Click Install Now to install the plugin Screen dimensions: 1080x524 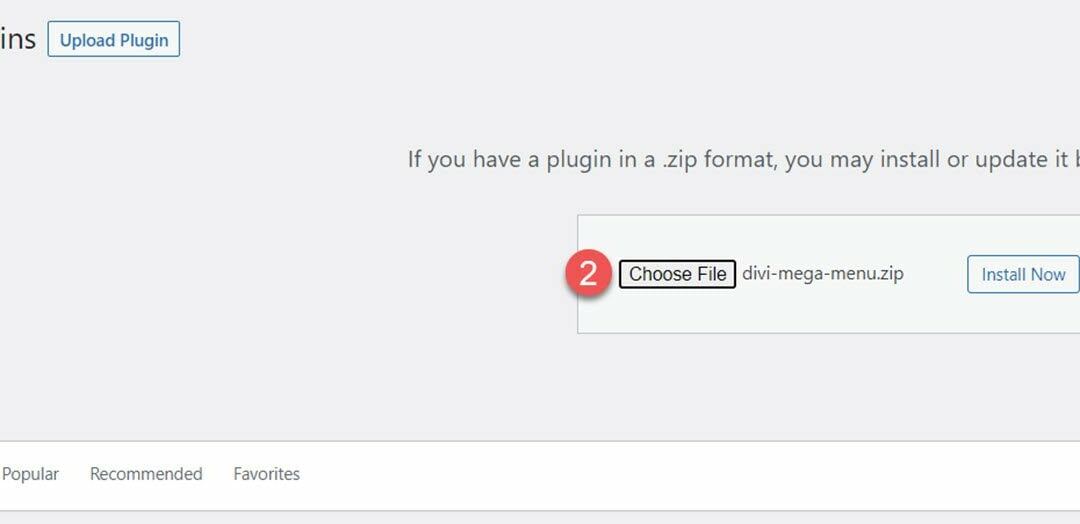pyautogui.click(x=1022, y=274)
